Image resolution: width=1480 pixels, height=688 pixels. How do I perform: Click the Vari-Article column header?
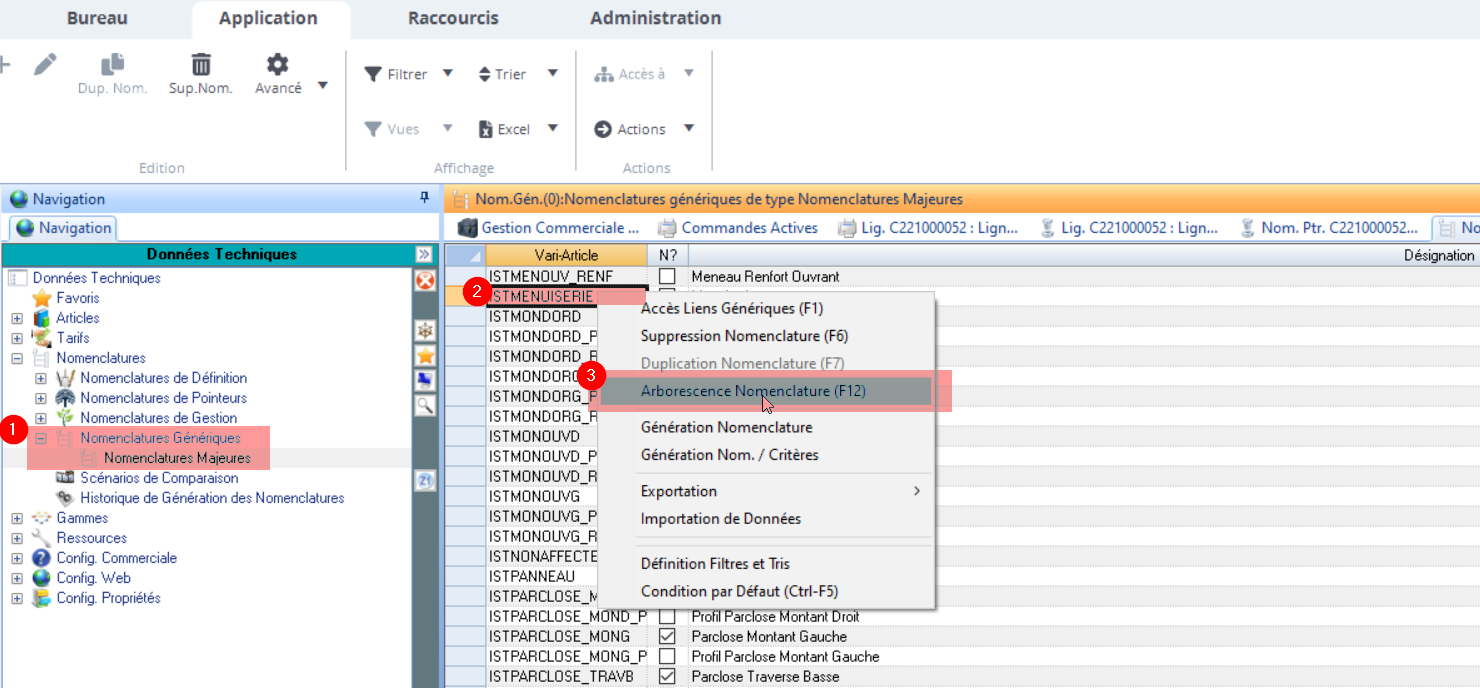566,255
